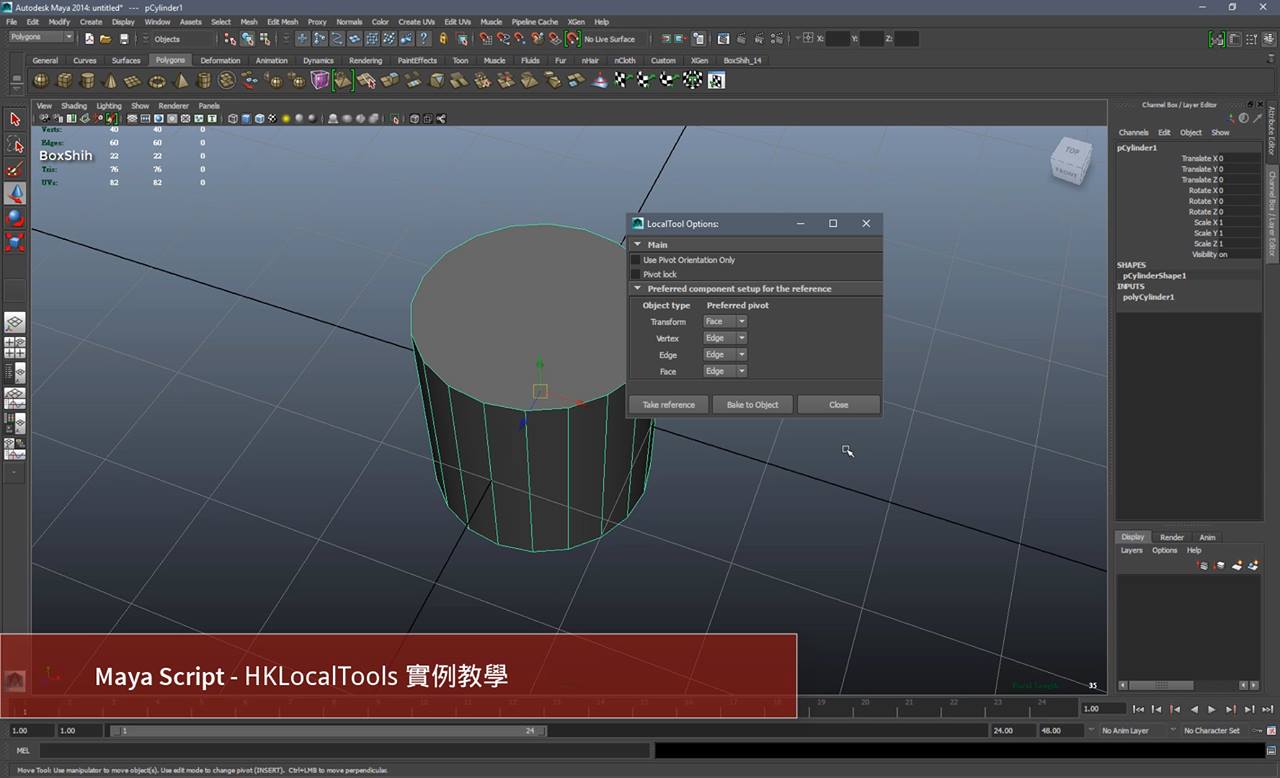This screenshot has width=1280, height=778.
Task: Activate the Lasso select tool
Action: click(15, 144)
